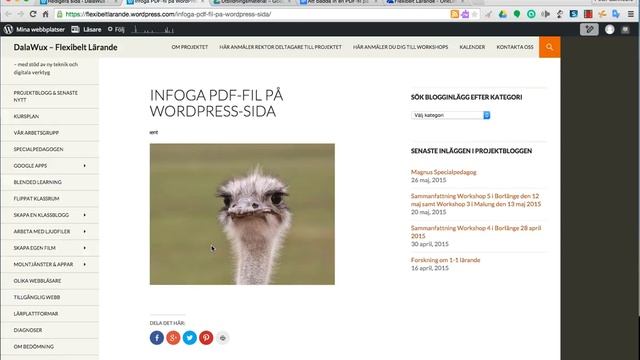Share the post on Pinterest

206,338
